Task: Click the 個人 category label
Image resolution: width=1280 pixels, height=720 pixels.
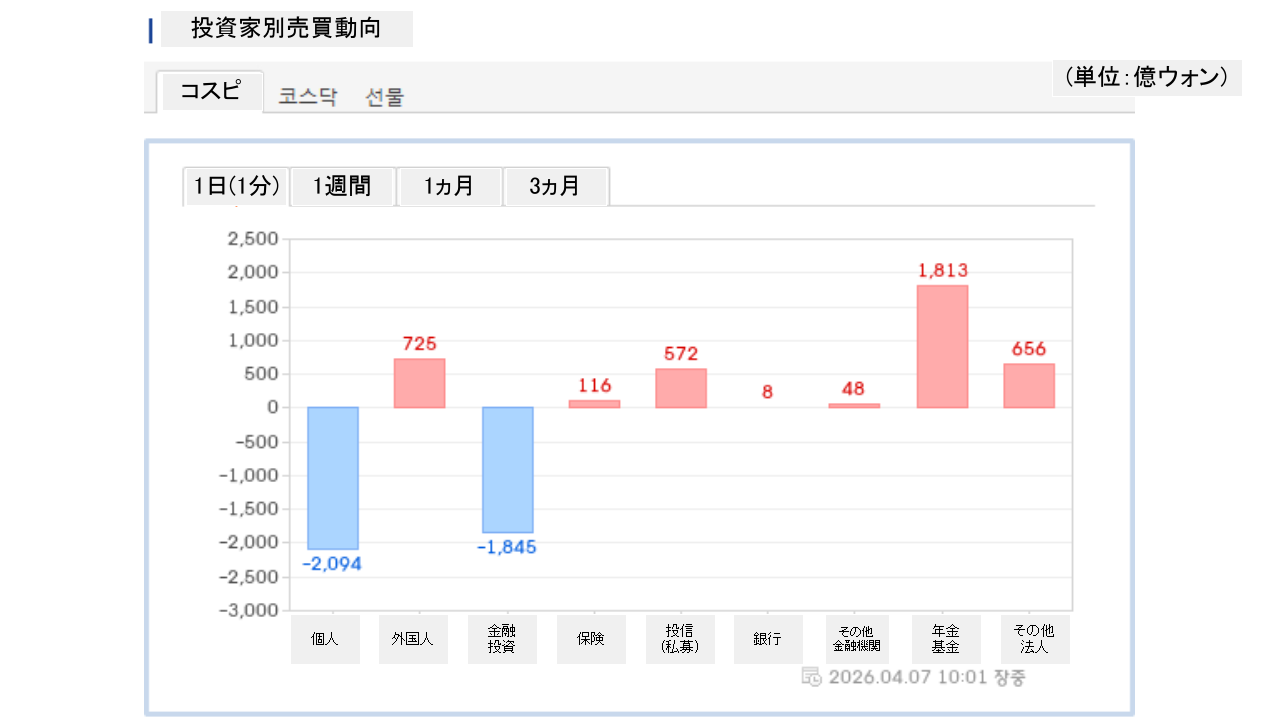Action: point(325,639)
